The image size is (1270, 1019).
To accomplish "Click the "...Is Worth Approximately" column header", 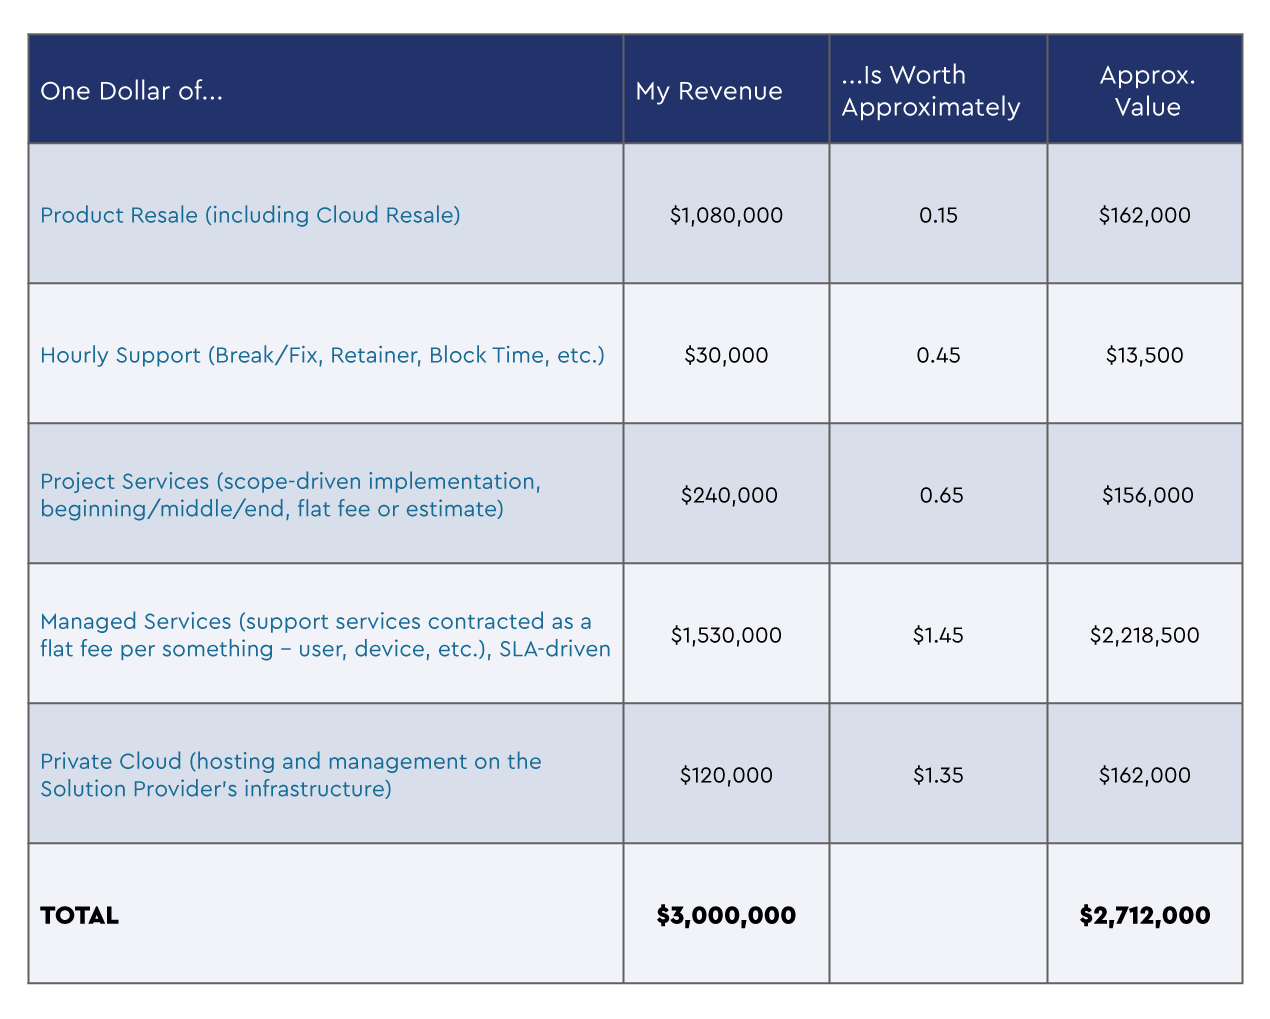I will 935,91.
